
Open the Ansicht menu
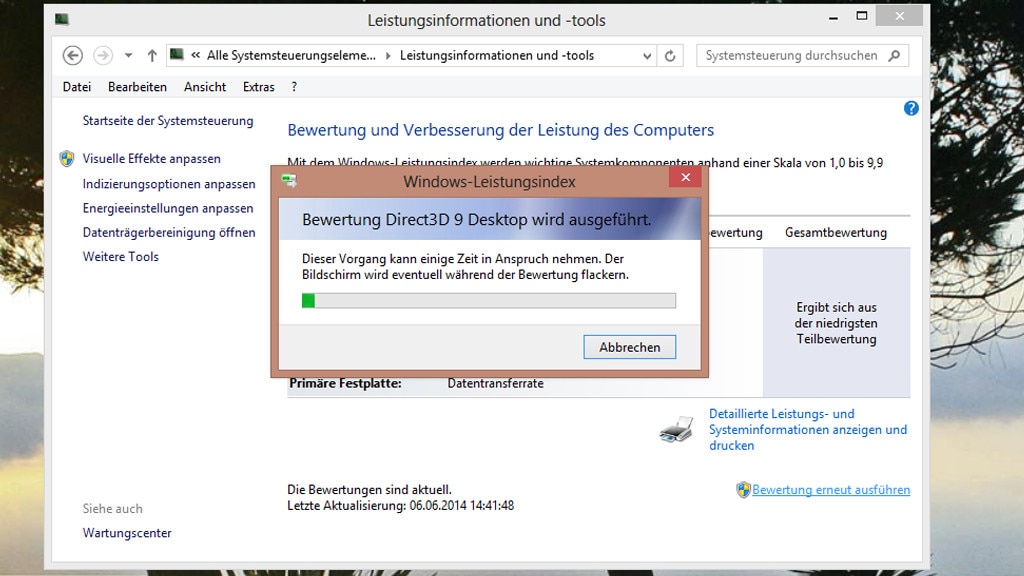204,87
